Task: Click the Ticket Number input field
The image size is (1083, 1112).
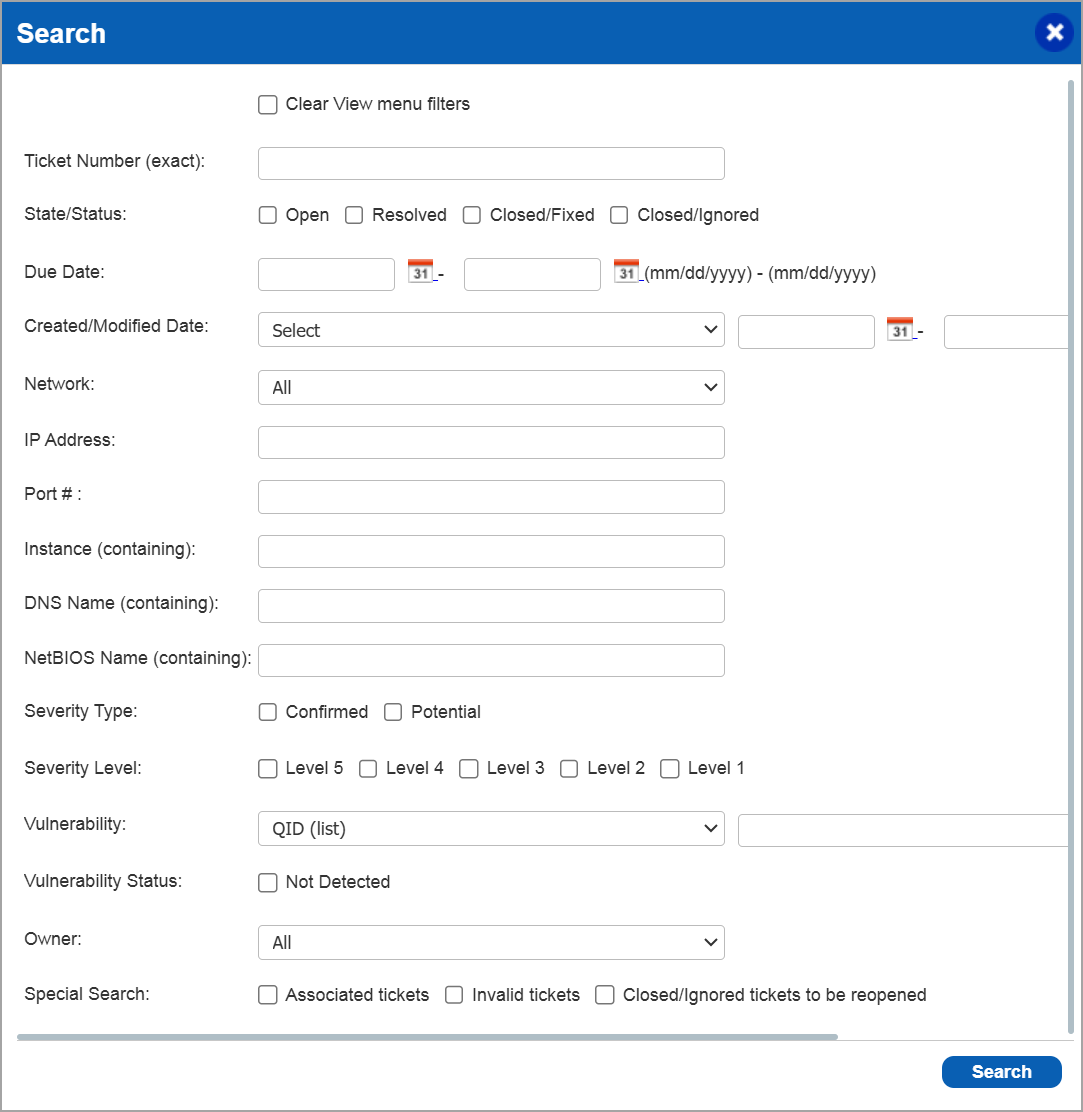Action: (x=491, y=163)
